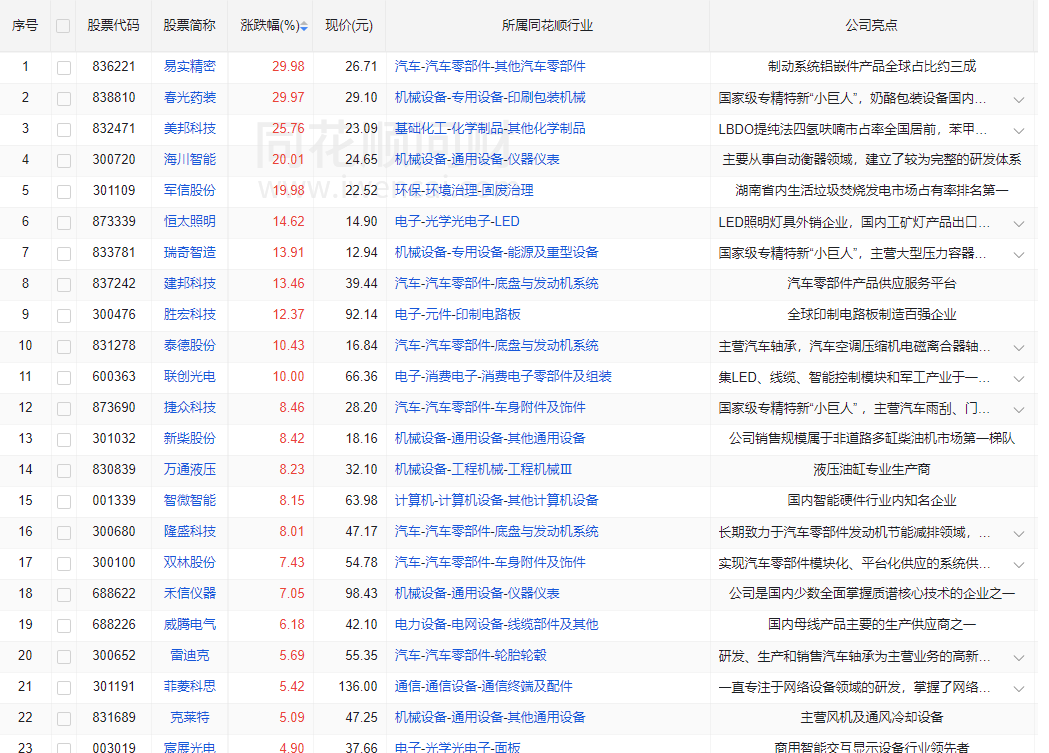Open industry link 电力设备-电网设备-线缆部件及其他
Screen dimensions: 1049x753
496,624
